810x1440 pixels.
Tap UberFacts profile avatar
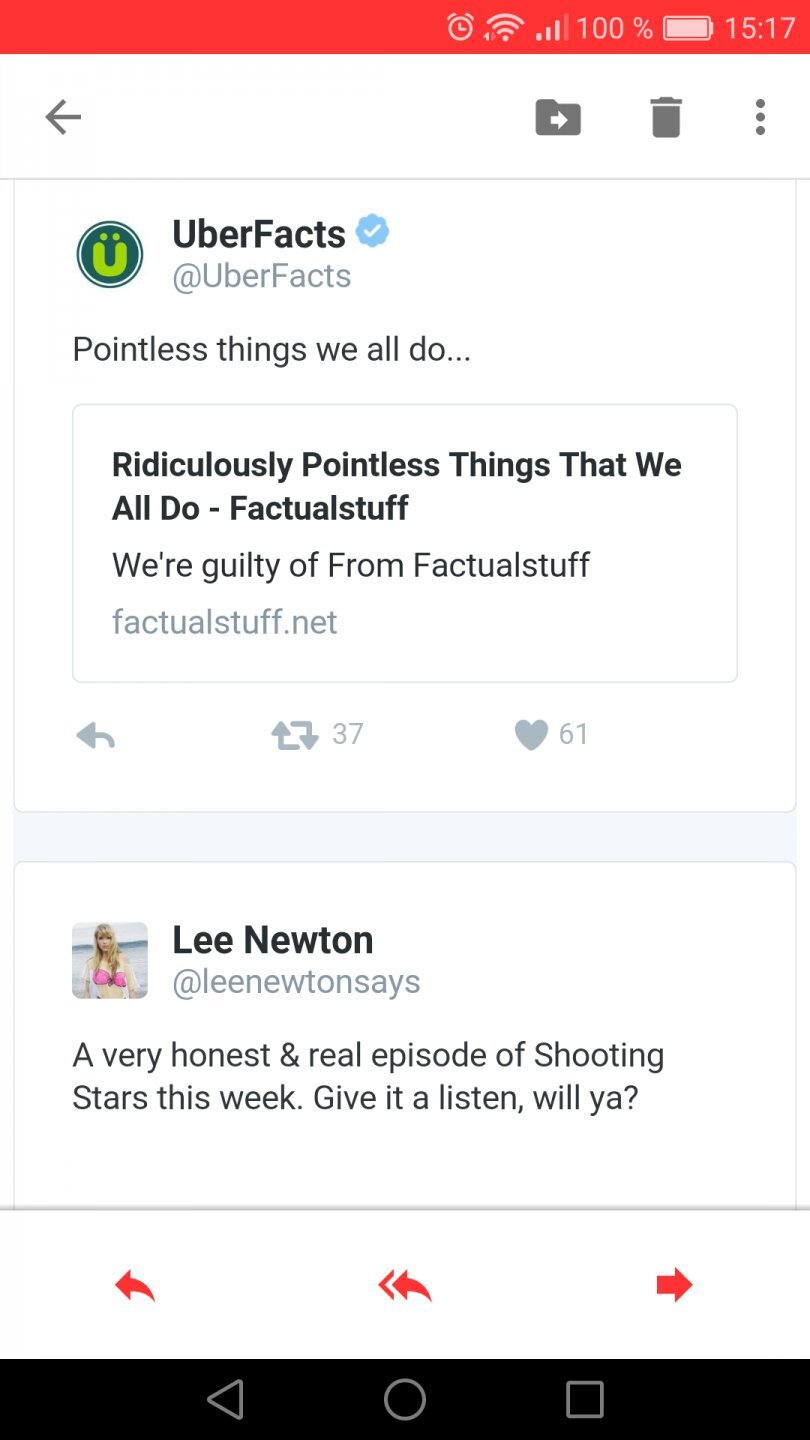point(110,254)
